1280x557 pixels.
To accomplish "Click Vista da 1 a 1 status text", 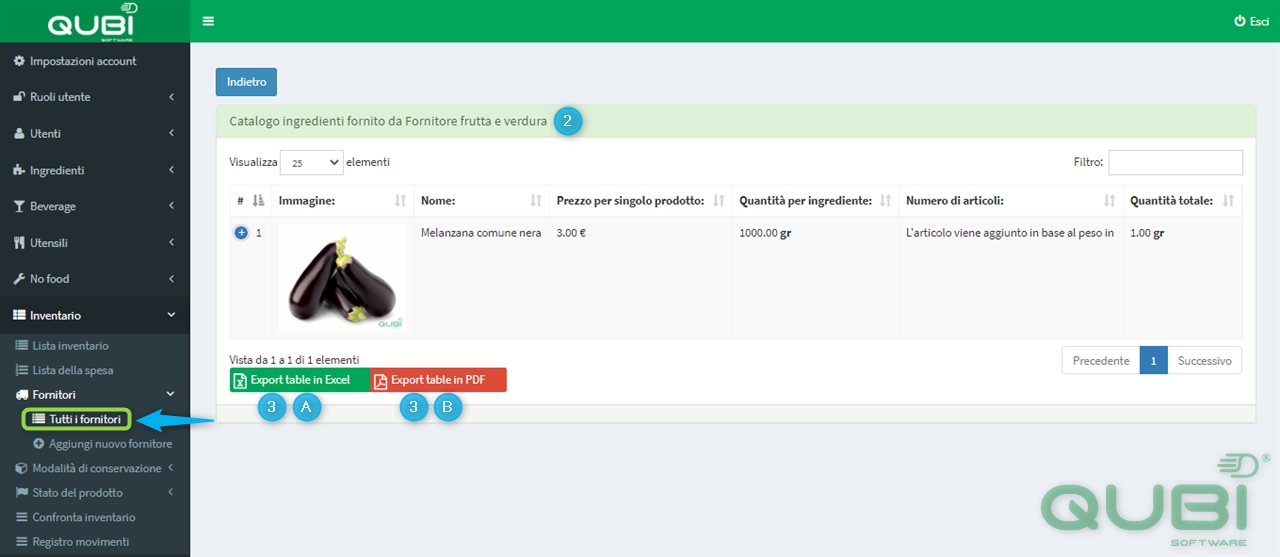I will click(x=294, y=359).
